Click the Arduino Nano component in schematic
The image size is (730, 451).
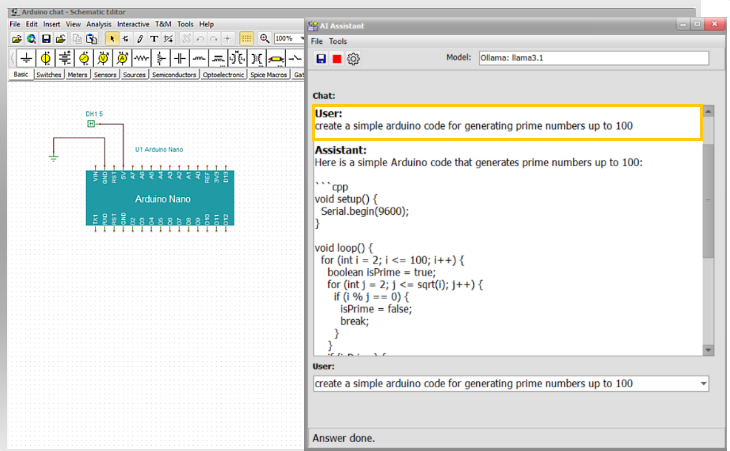(x=162, y=200)
